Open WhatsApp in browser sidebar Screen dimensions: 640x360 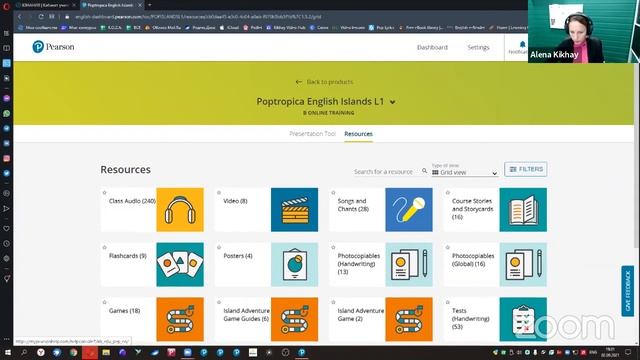pos(7,113)
